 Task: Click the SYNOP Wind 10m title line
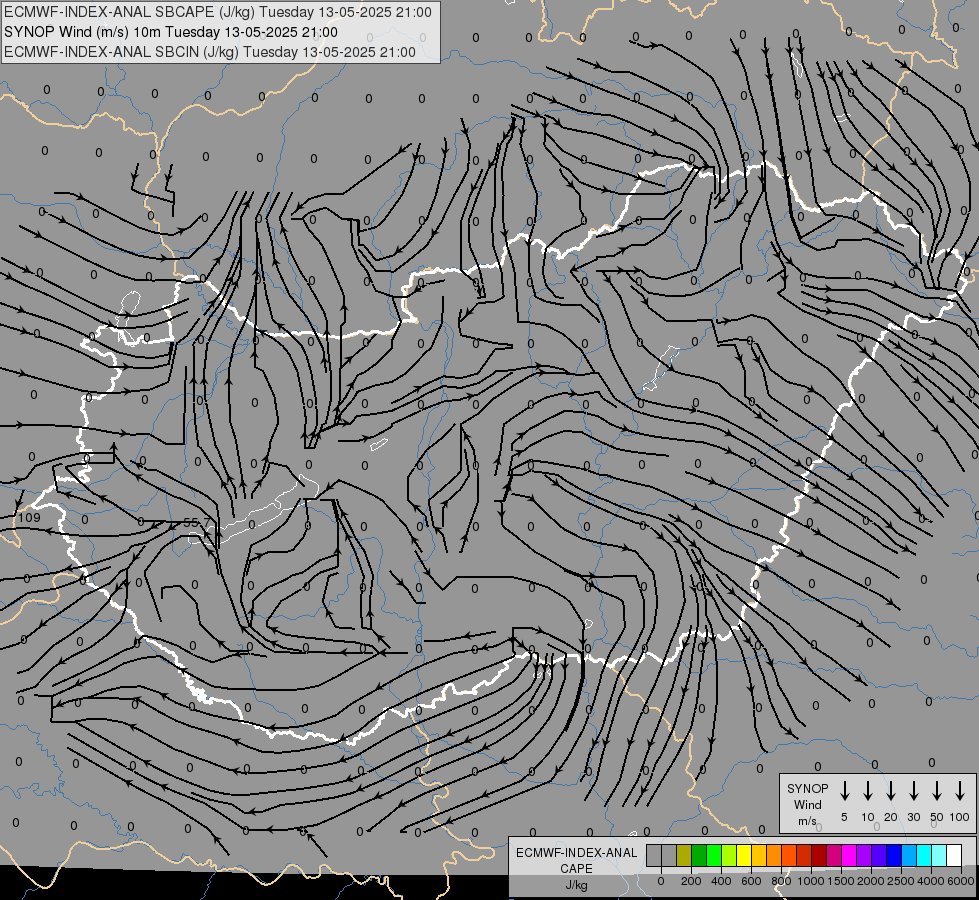pos(171,32)
